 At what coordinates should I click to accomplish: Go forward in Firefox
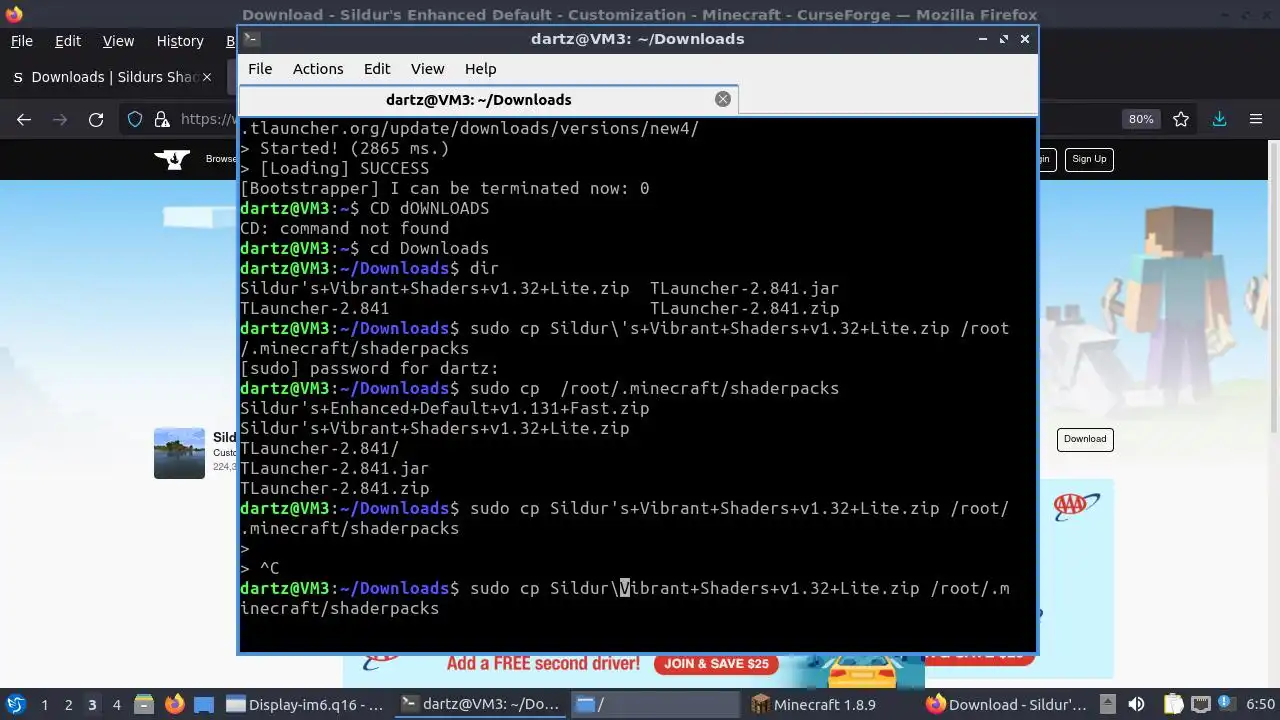60,119
